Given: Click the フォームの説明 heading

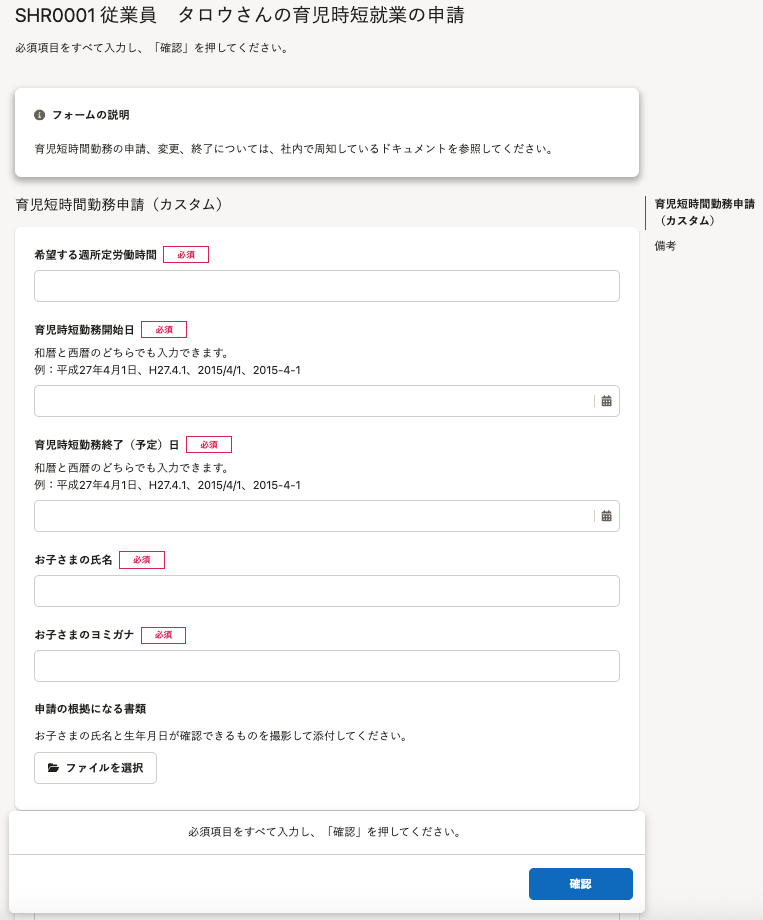Looking at the screenshot, I should click(90, 115).
